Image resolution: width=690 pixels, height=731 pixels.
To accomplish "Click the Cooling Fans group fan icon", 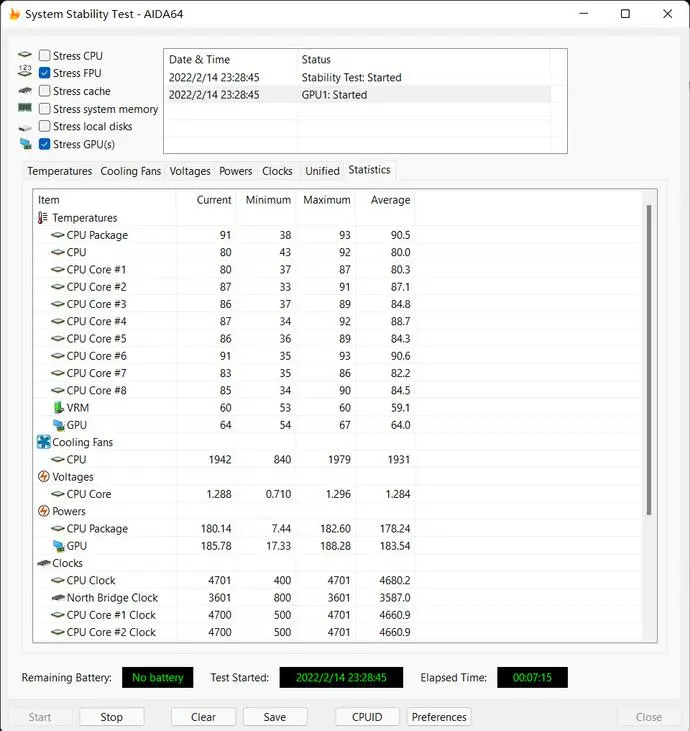I will pos(43,442).
